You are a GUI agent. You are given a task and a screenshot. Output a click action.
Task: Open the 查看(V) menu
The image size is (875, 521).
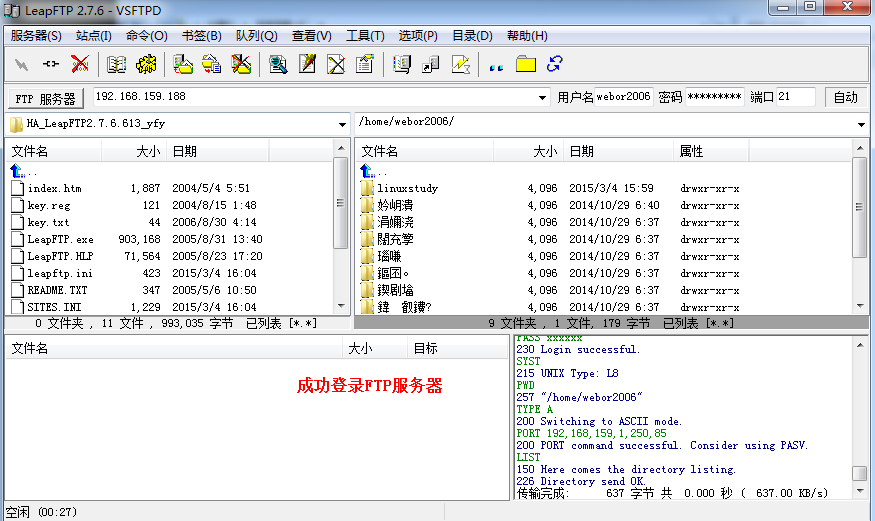point(311,36)
